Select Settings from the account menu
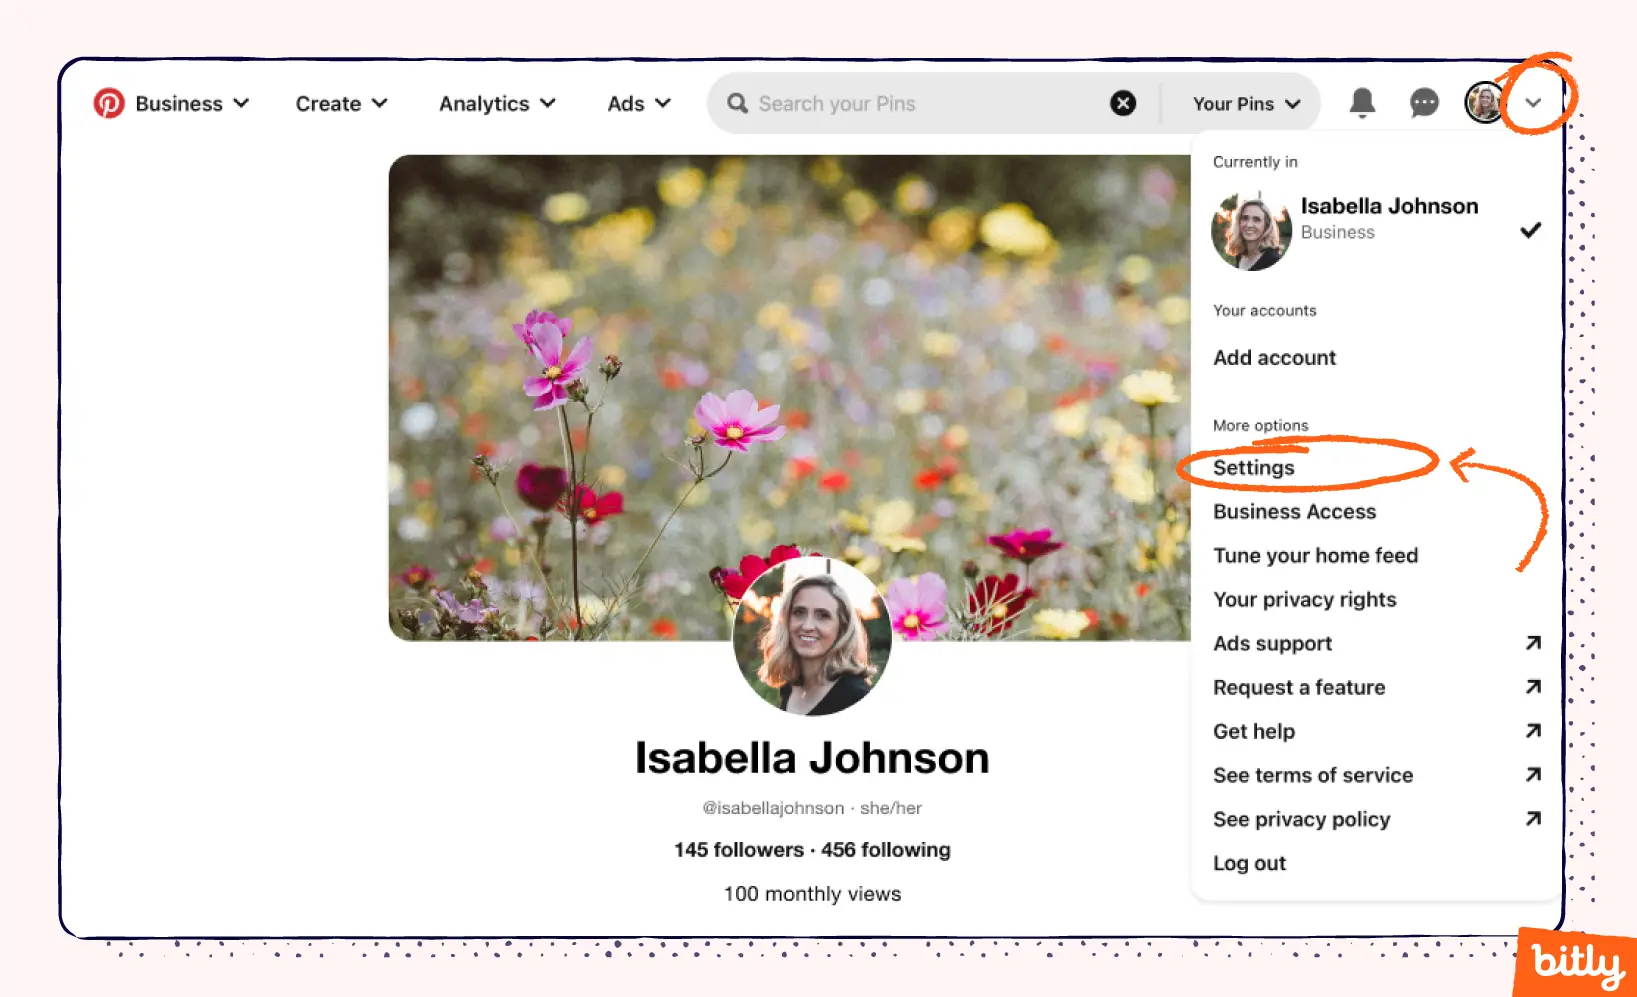Viewport: 1637px width, 997px height. point(1253,467)
